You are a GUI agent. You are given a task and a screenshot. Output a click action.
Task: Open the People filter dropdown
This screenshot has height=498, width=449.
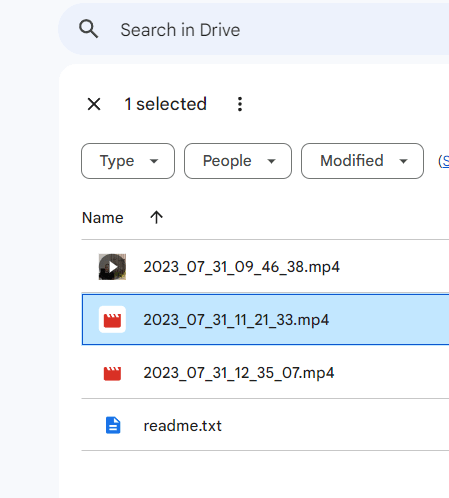238,161
